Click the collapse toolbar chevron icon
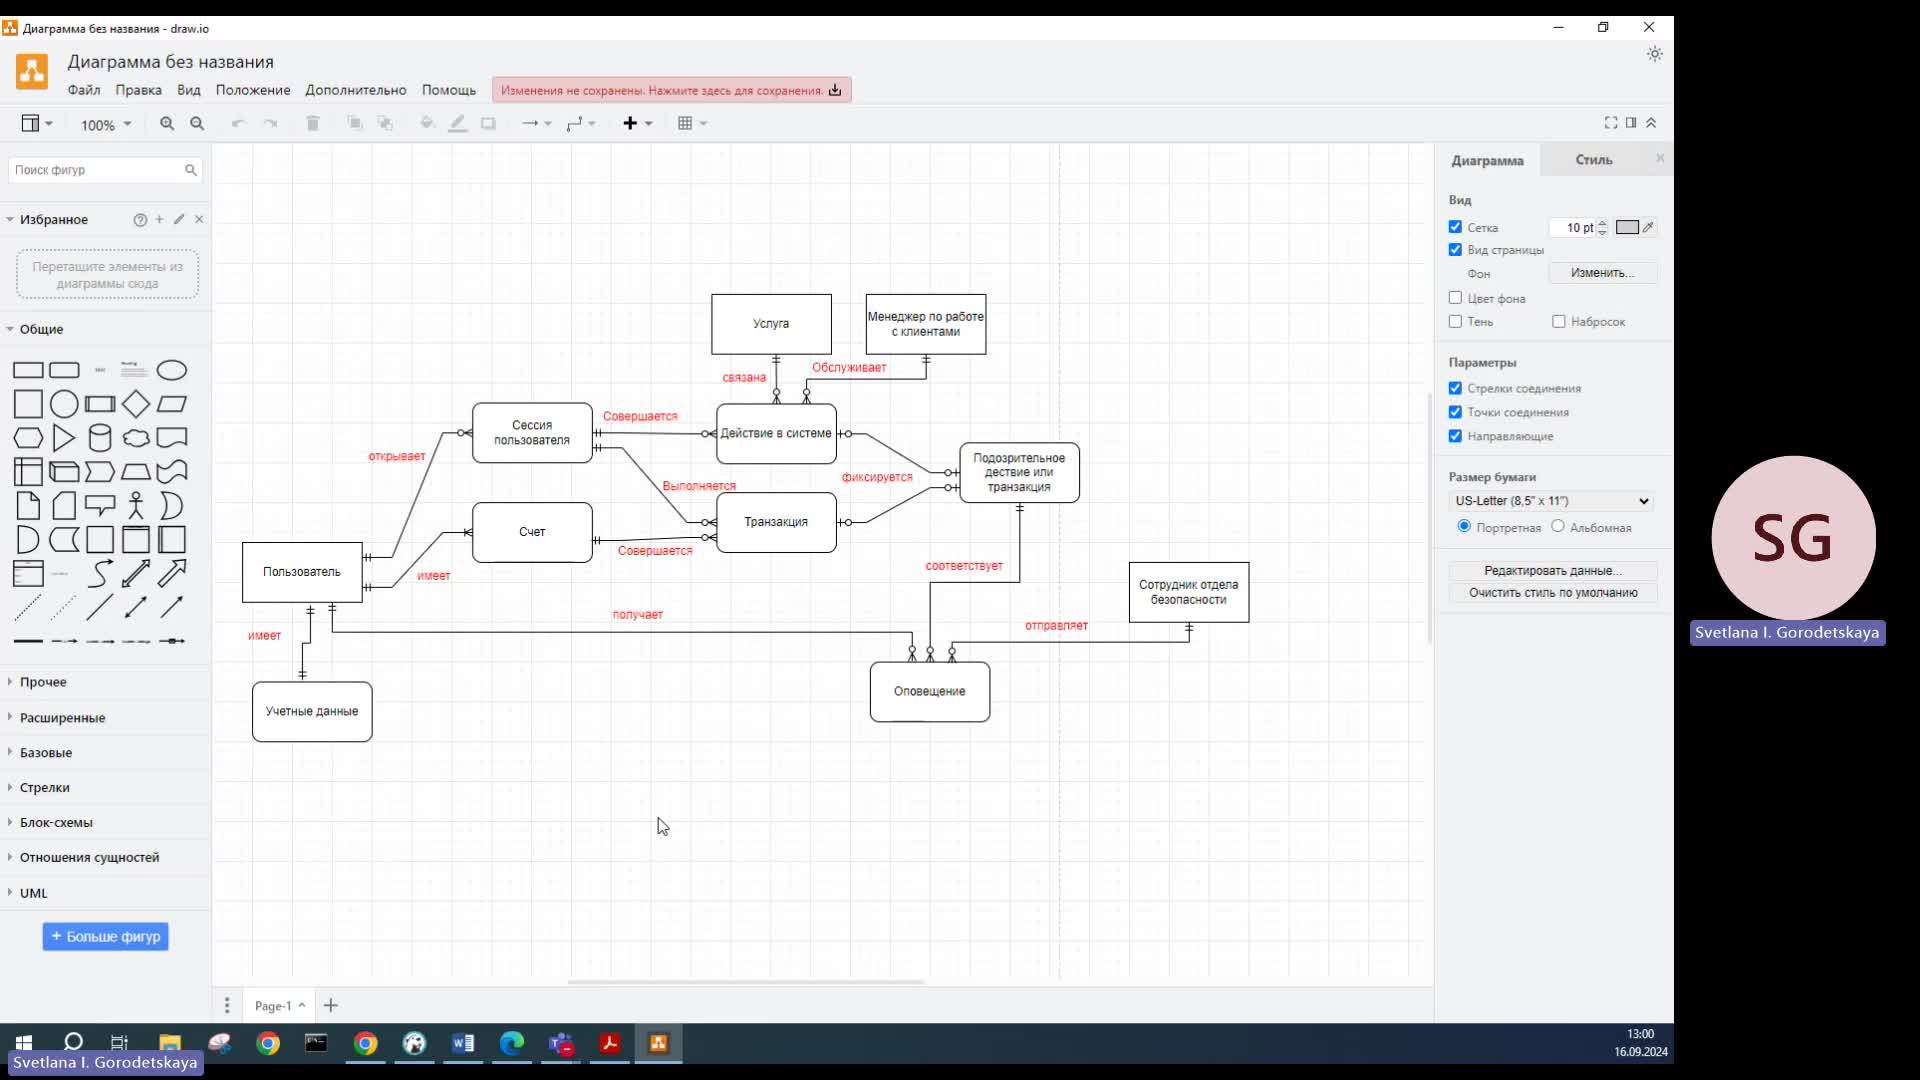Screen dimensions: 1920x1080 pyautogui.click(x=1651, y=123)
